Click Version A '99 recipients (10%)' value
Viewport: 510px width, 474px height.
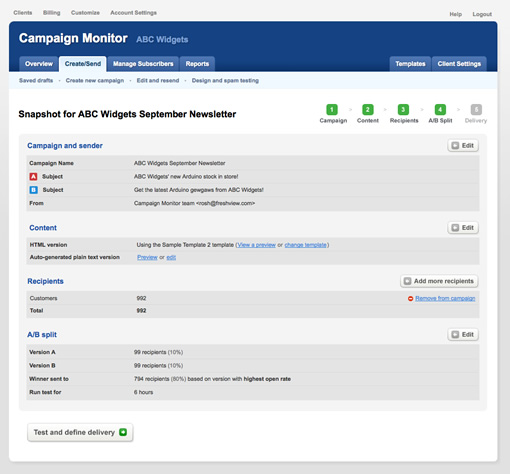(158, 352)
